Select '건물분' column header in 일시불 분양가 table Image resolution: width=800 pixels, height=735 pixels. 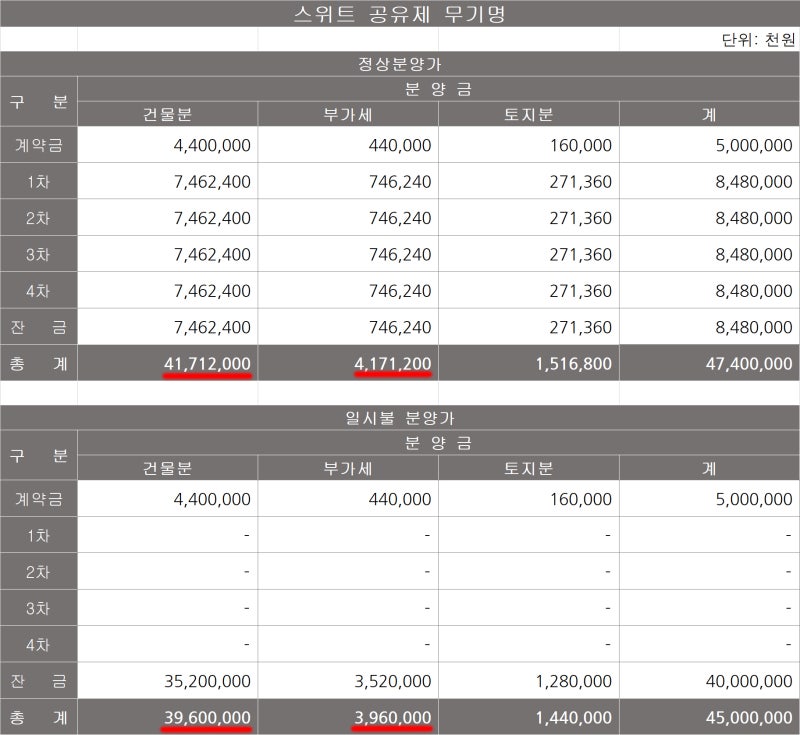167,468
